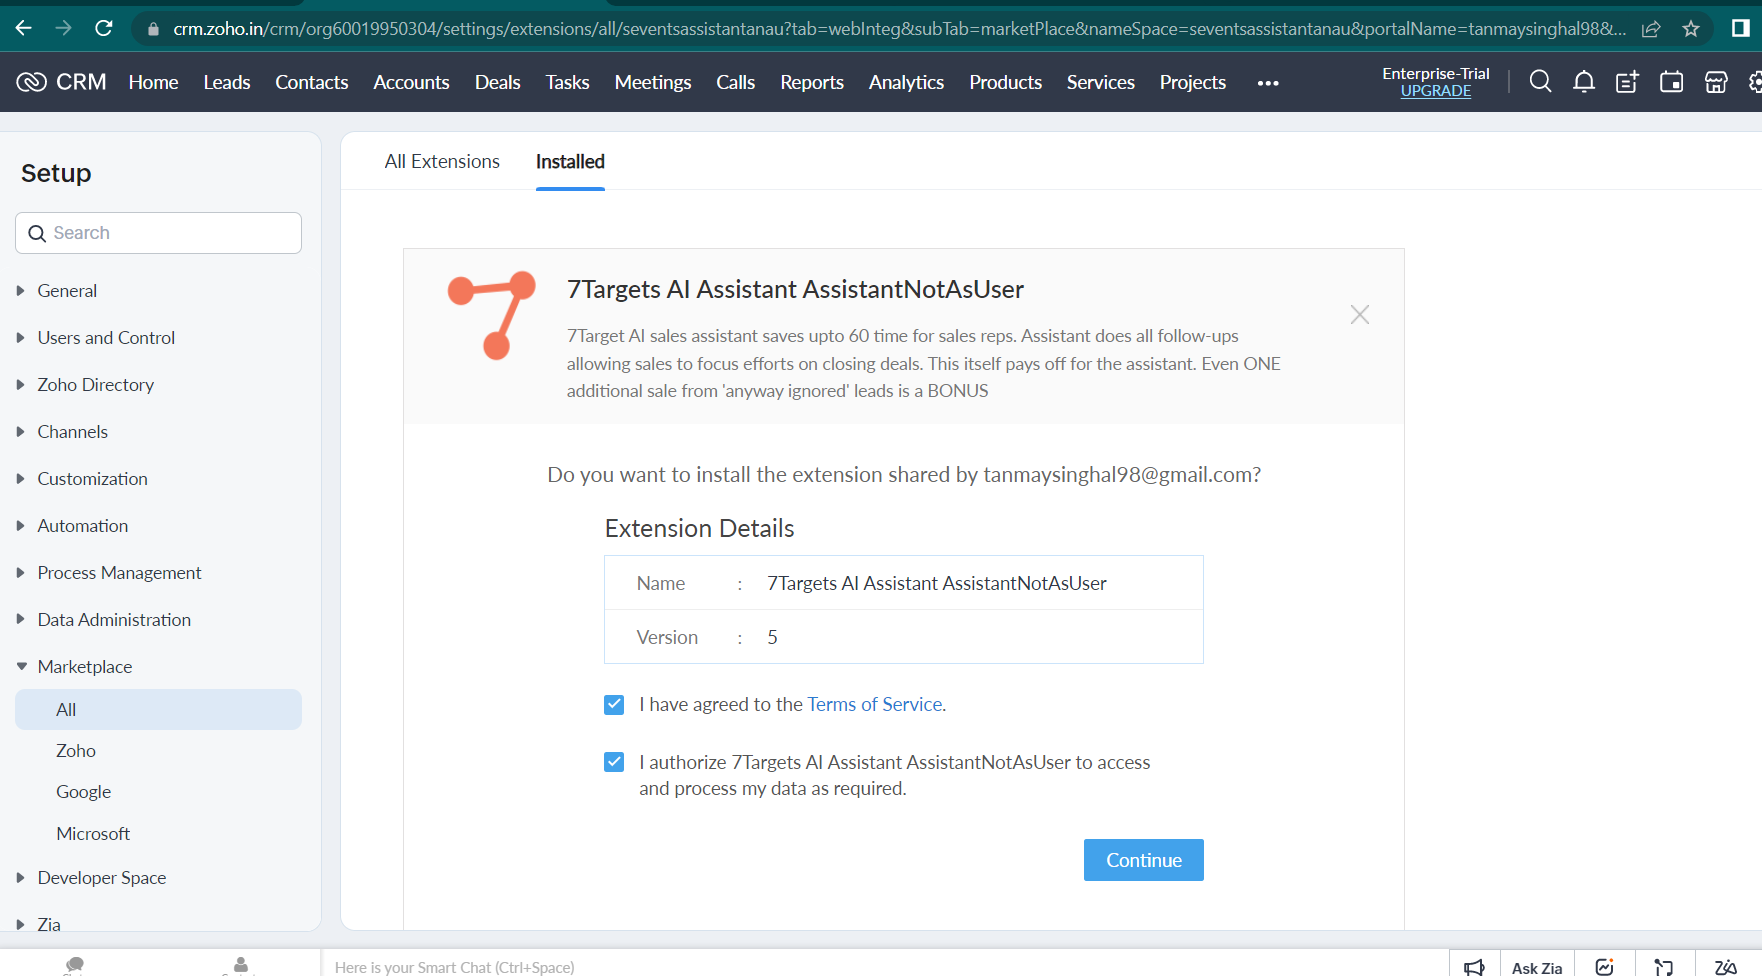Open the Terms of Service link
The height and width of the screenshot is (976, 1762).
pos(874,704)
